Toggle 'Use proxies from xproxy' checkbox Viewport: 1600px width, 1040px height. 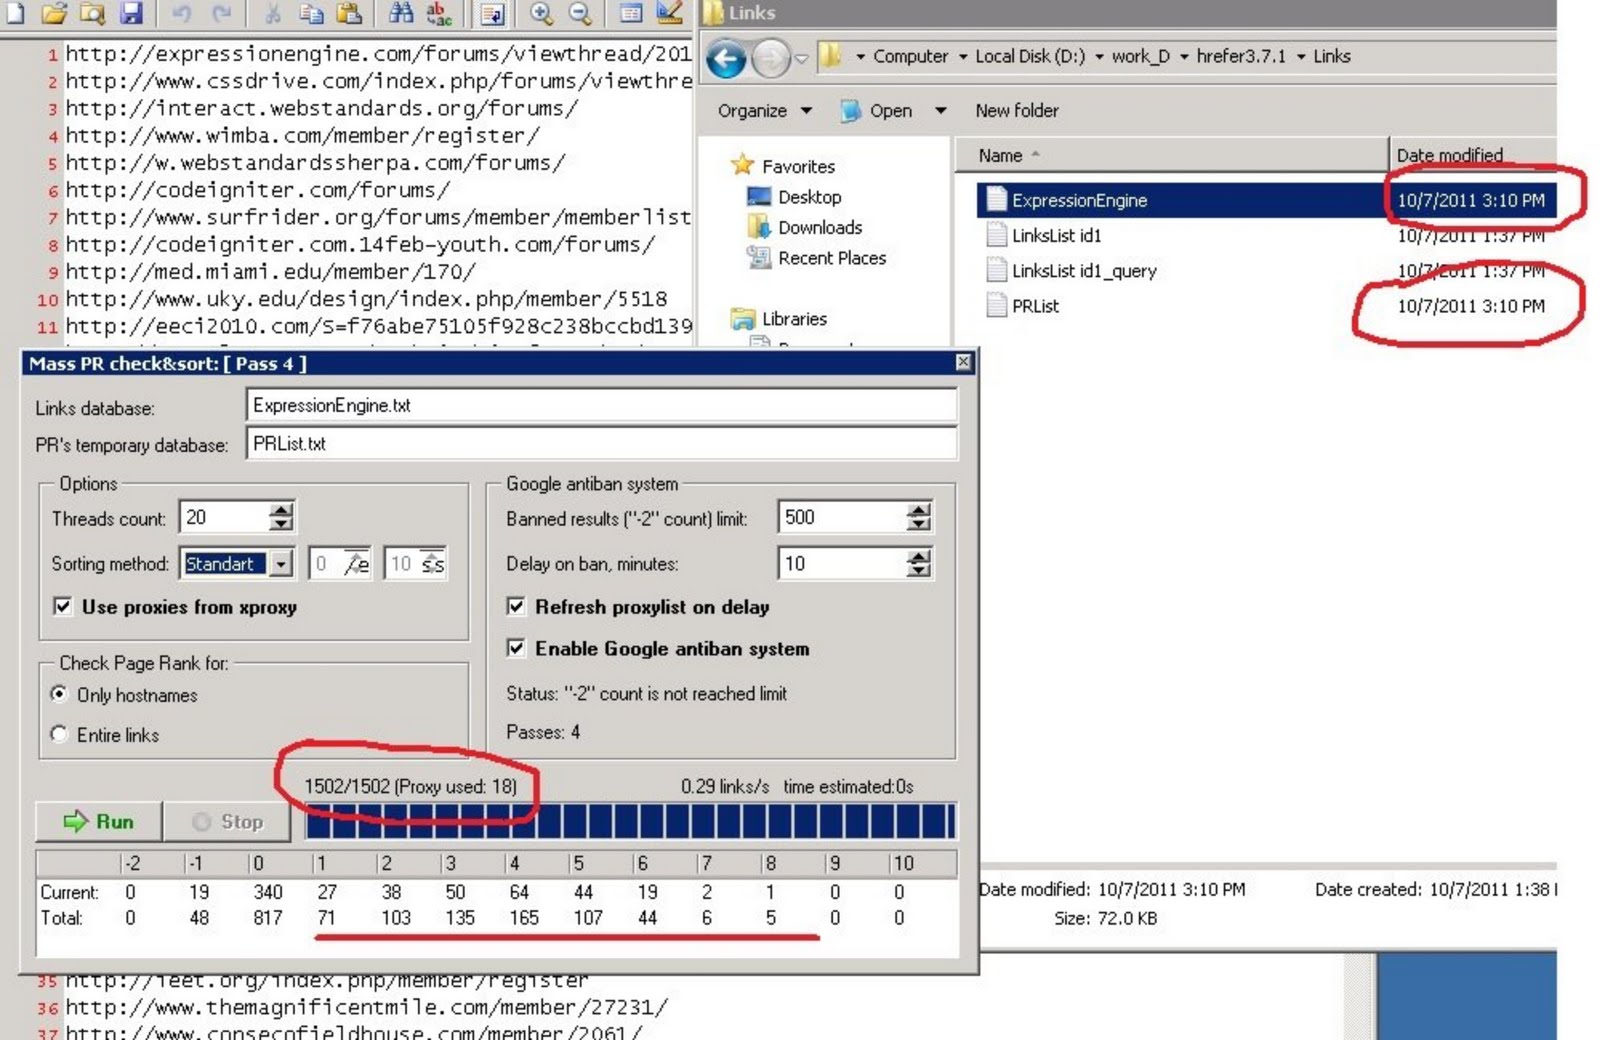tap(63, 606)
